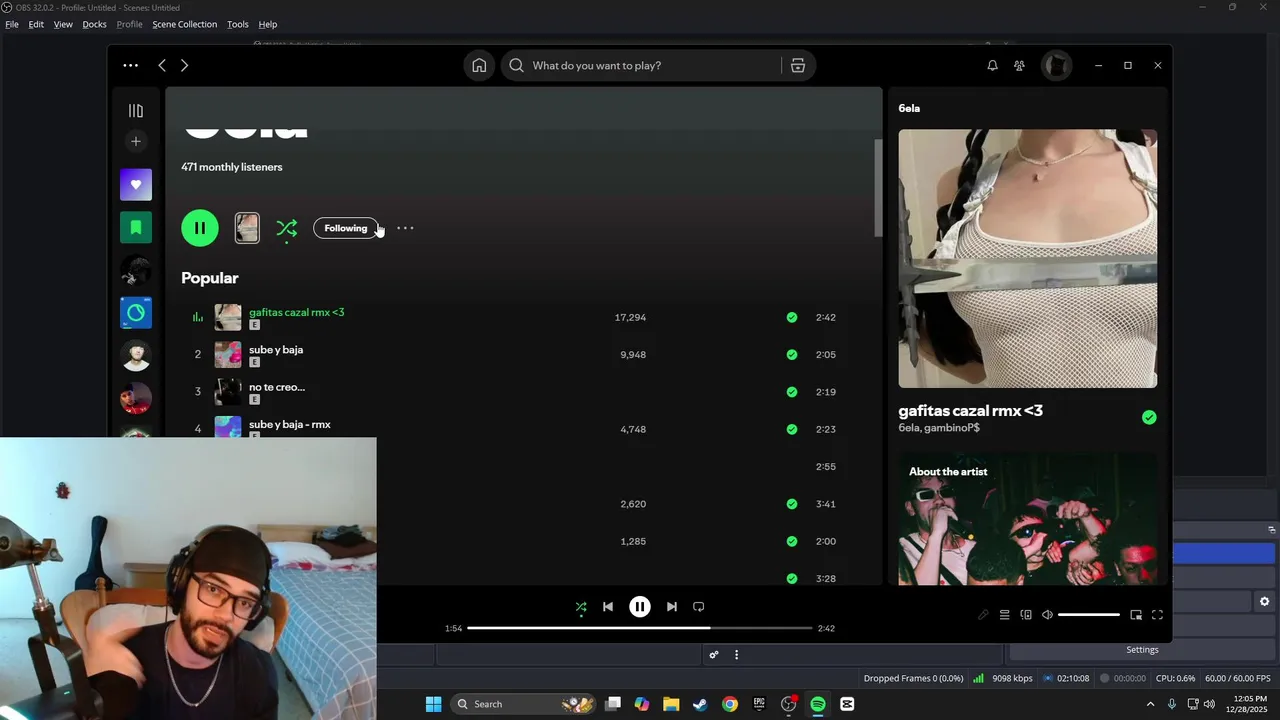Image resolution: width=1280 pixels, height=720 pixels.
Task: Open the play queue icon
Action: [x=1005, y=615]
